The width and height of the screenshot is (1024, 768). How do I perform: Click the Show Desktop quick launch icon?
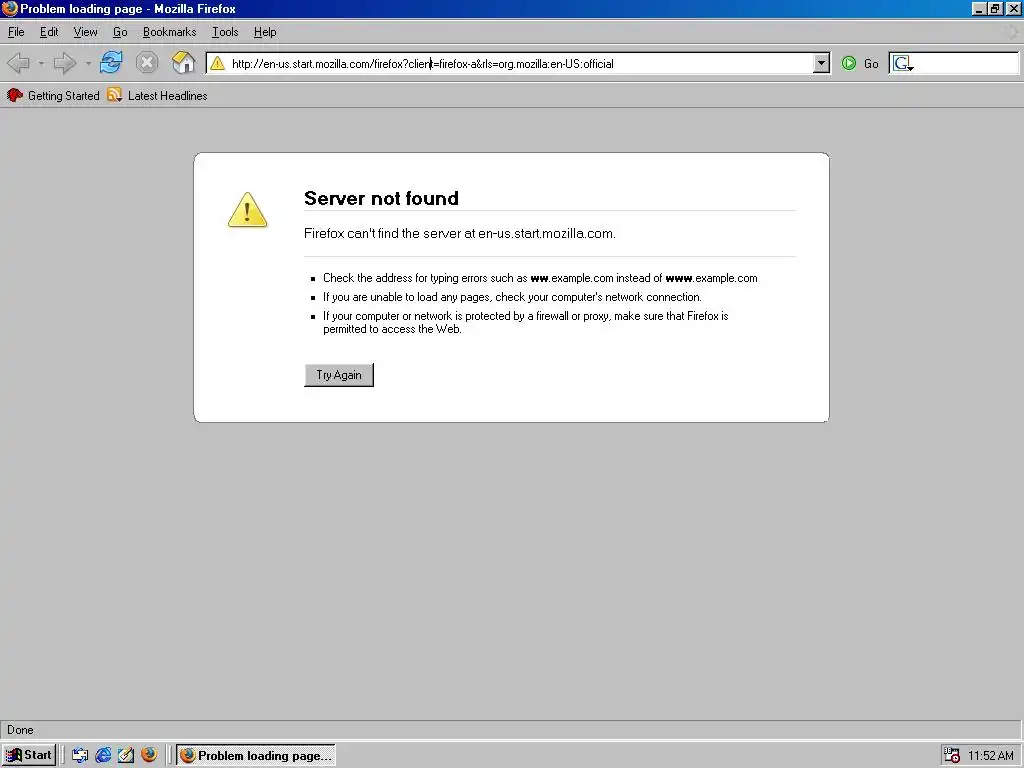pyautogui.click(x=80, y=755)
